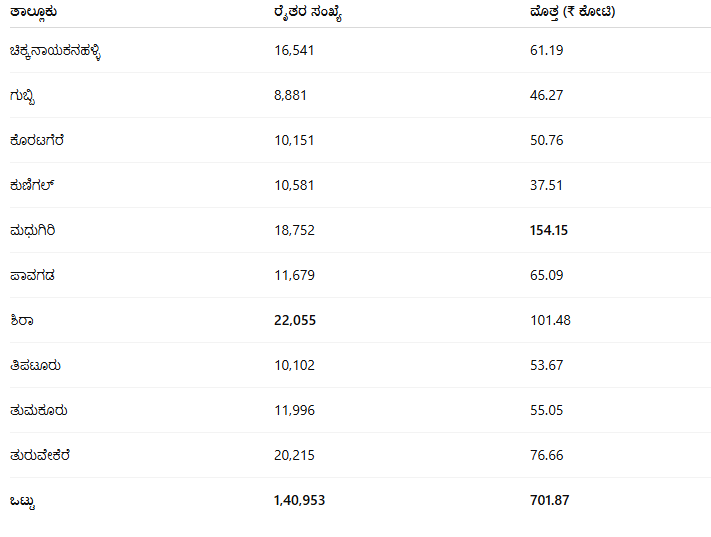Select the ಗುಬ್ಬಿ row name

[24, 95]
